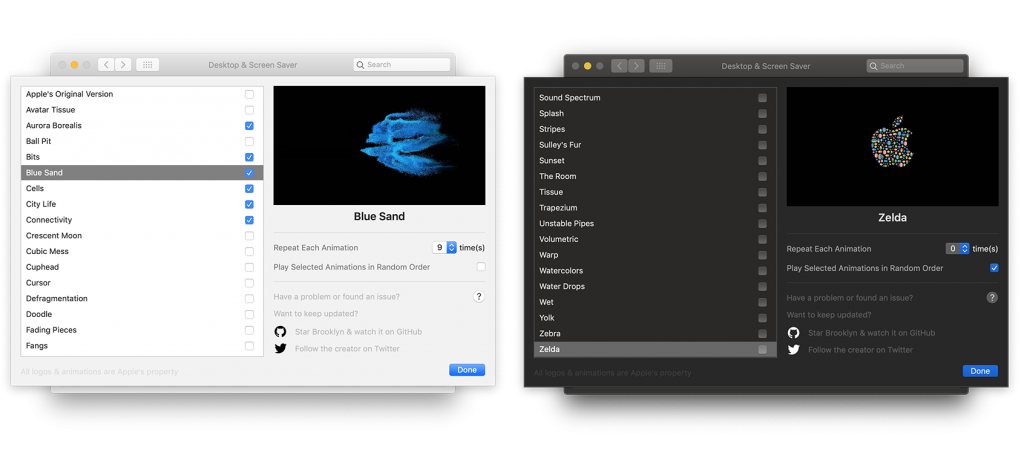Enable the Zelda checkbox
This screenshot has height=453, width=1024.
point(763,349)
